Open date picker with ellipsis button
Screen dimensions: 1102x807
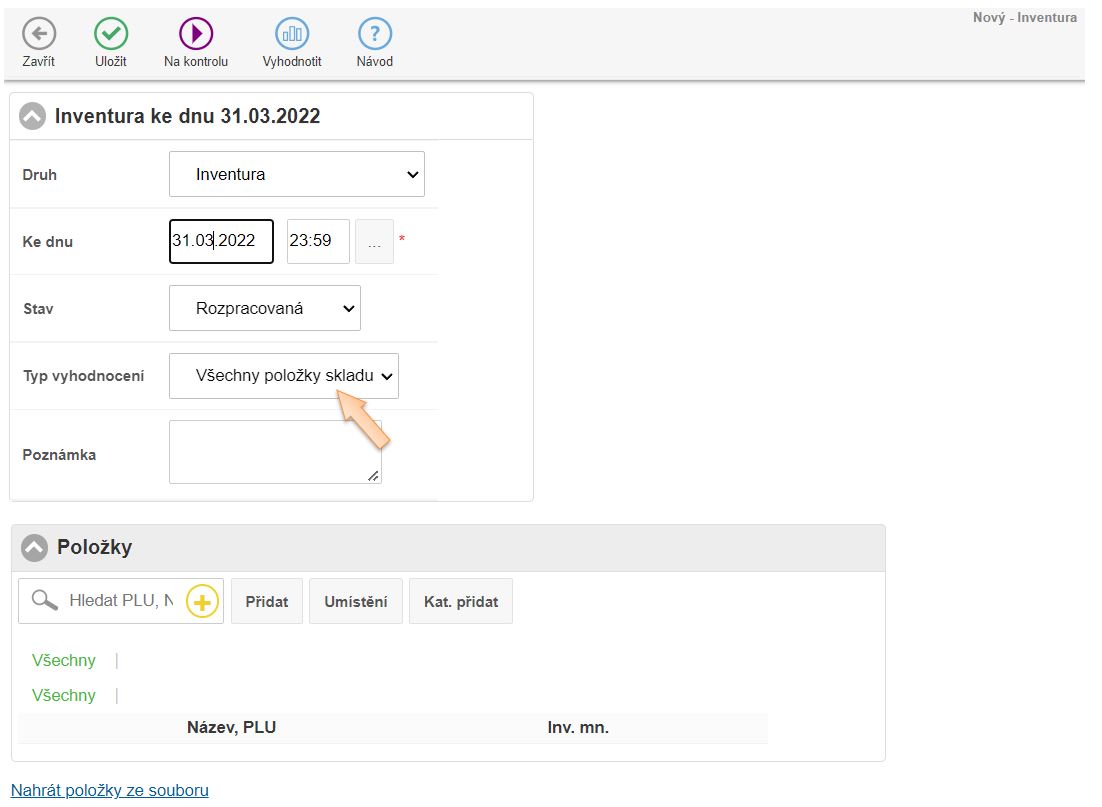click(374, 242)
